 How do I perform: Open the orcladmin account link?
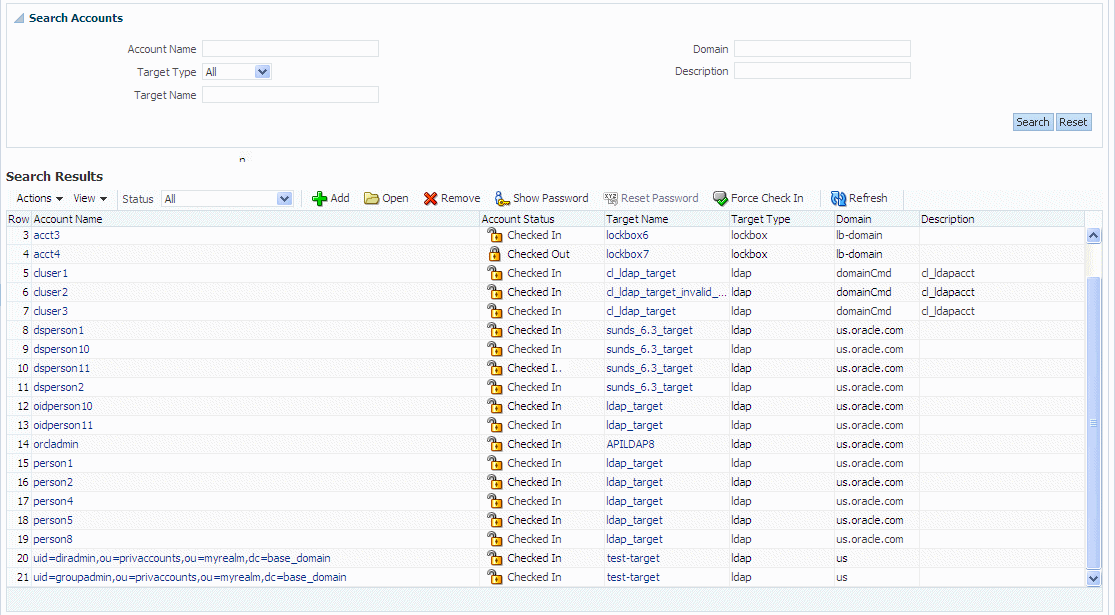coord(55,444)
